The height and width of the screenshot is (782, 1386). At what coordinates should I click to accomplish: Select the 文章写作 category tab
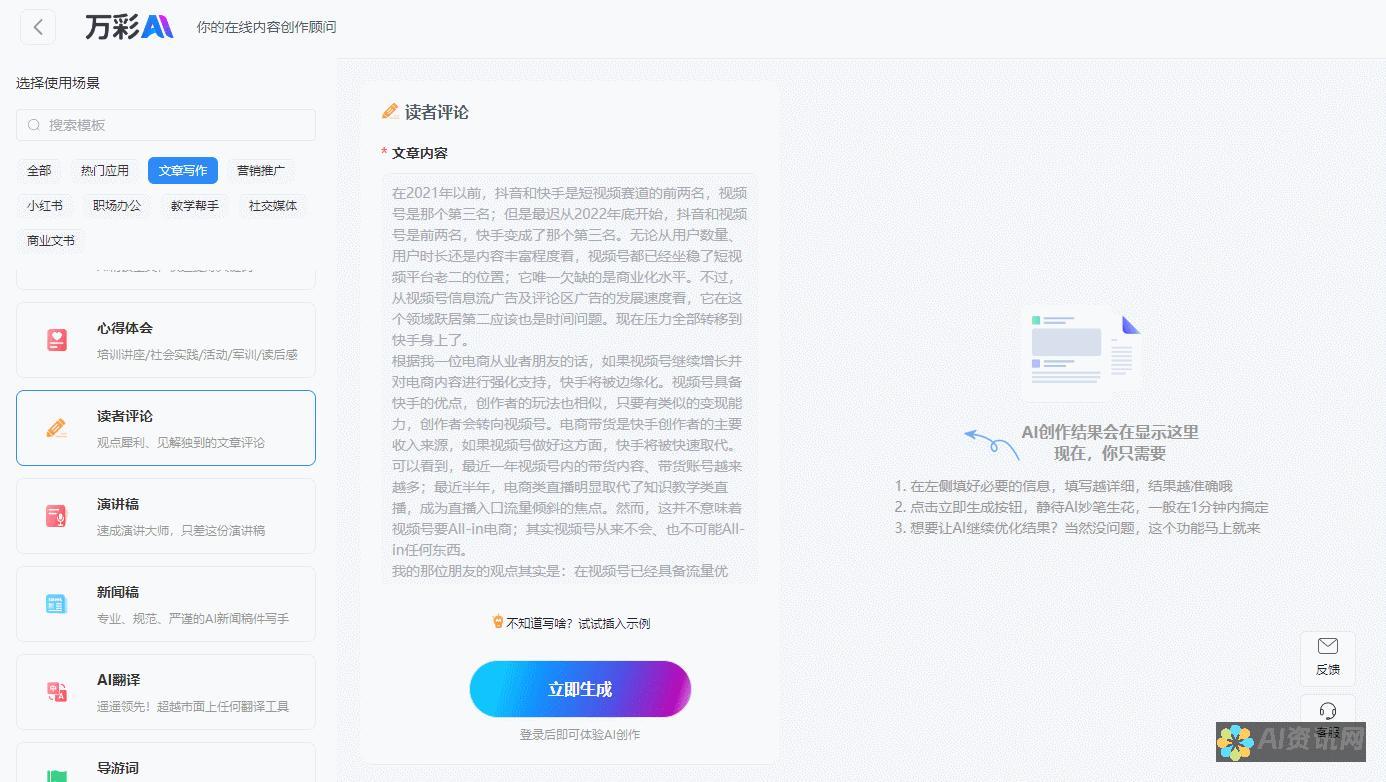click(x=183, y=171)
